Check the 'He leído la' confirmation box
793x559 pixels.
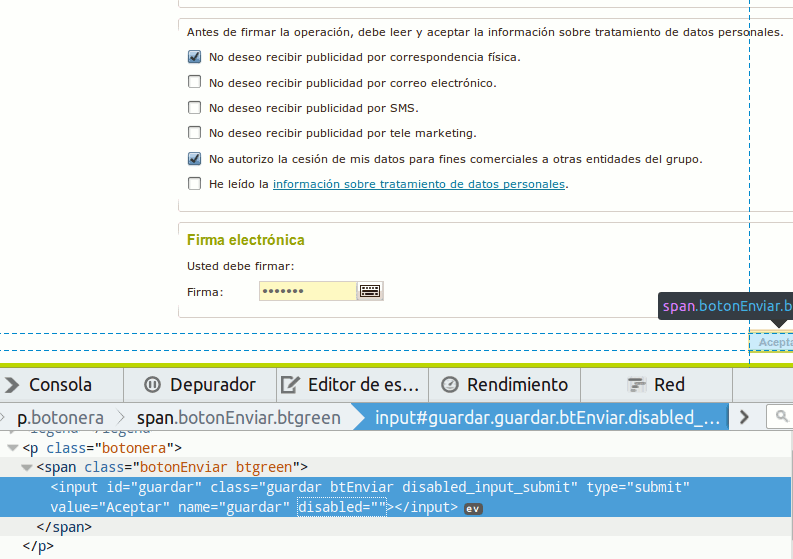tap(195, 183)
